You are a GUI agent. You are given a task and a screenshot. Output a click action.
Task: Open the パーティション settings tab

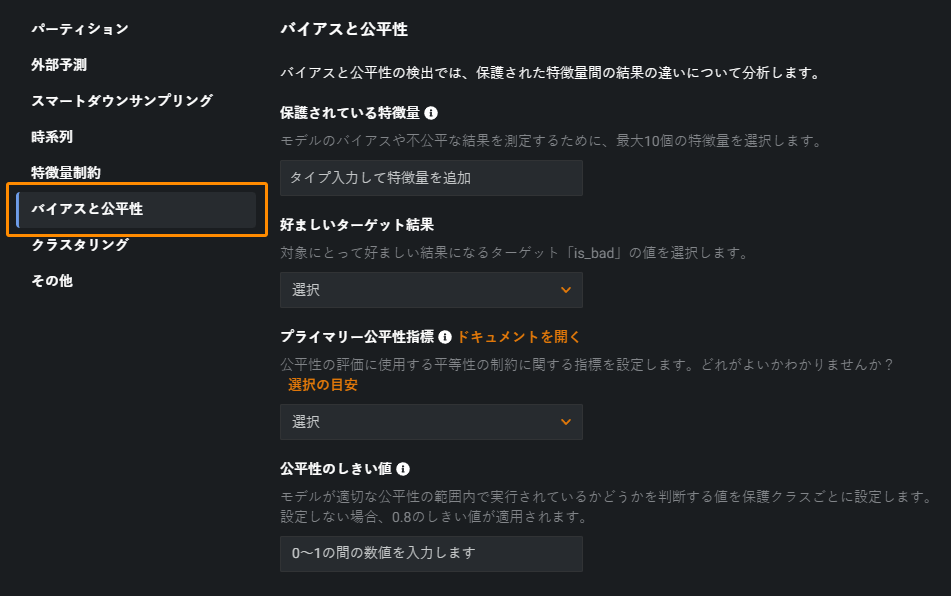[x=80, y=29]
